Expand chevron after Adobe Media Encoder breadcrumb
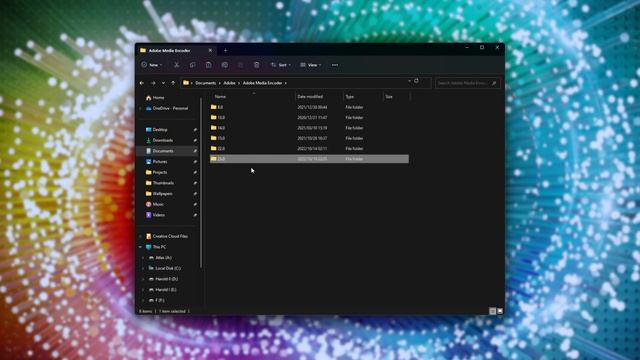The width and height of the screenshot is (640, 360). point(286,83)
